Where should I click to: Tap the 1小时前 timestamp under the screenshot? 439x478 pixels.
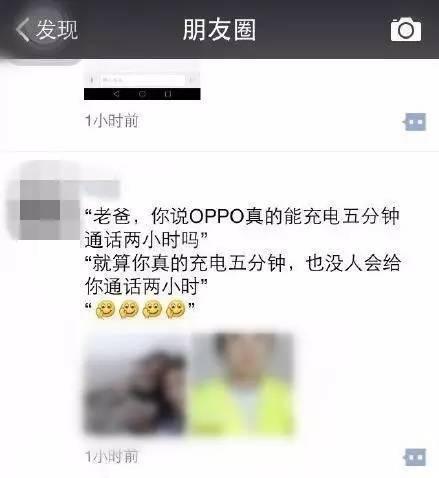(x=111, y=121)
